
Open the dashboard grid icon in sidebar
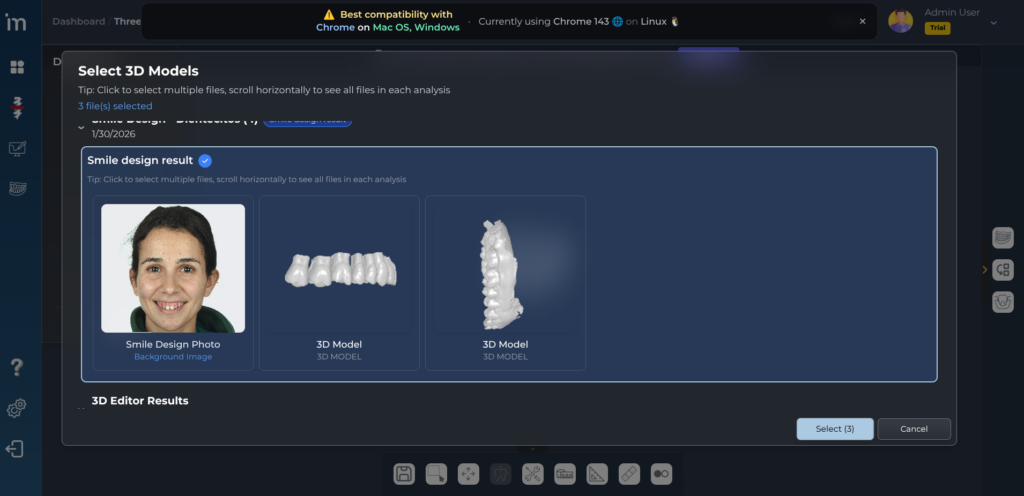(x=17, y=67)
